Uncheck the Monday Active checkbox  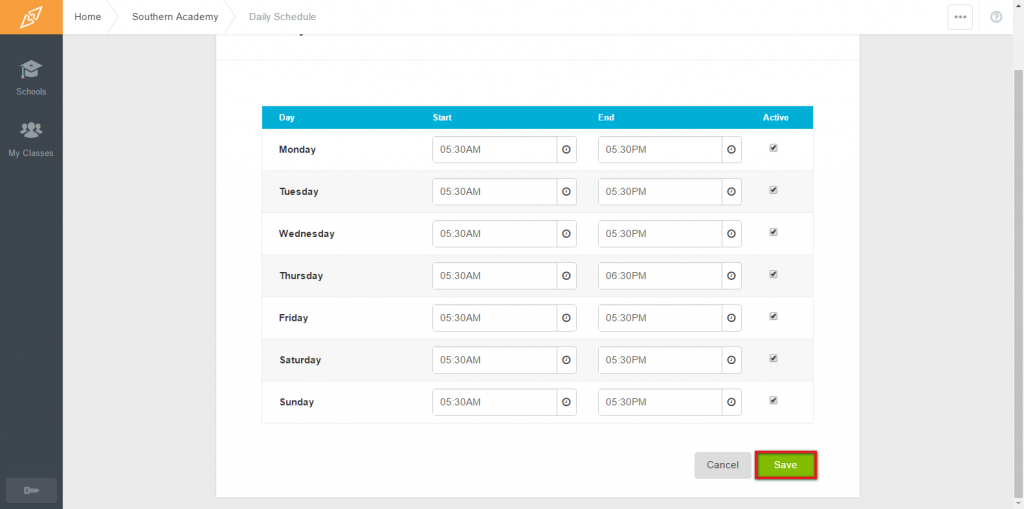773,148
